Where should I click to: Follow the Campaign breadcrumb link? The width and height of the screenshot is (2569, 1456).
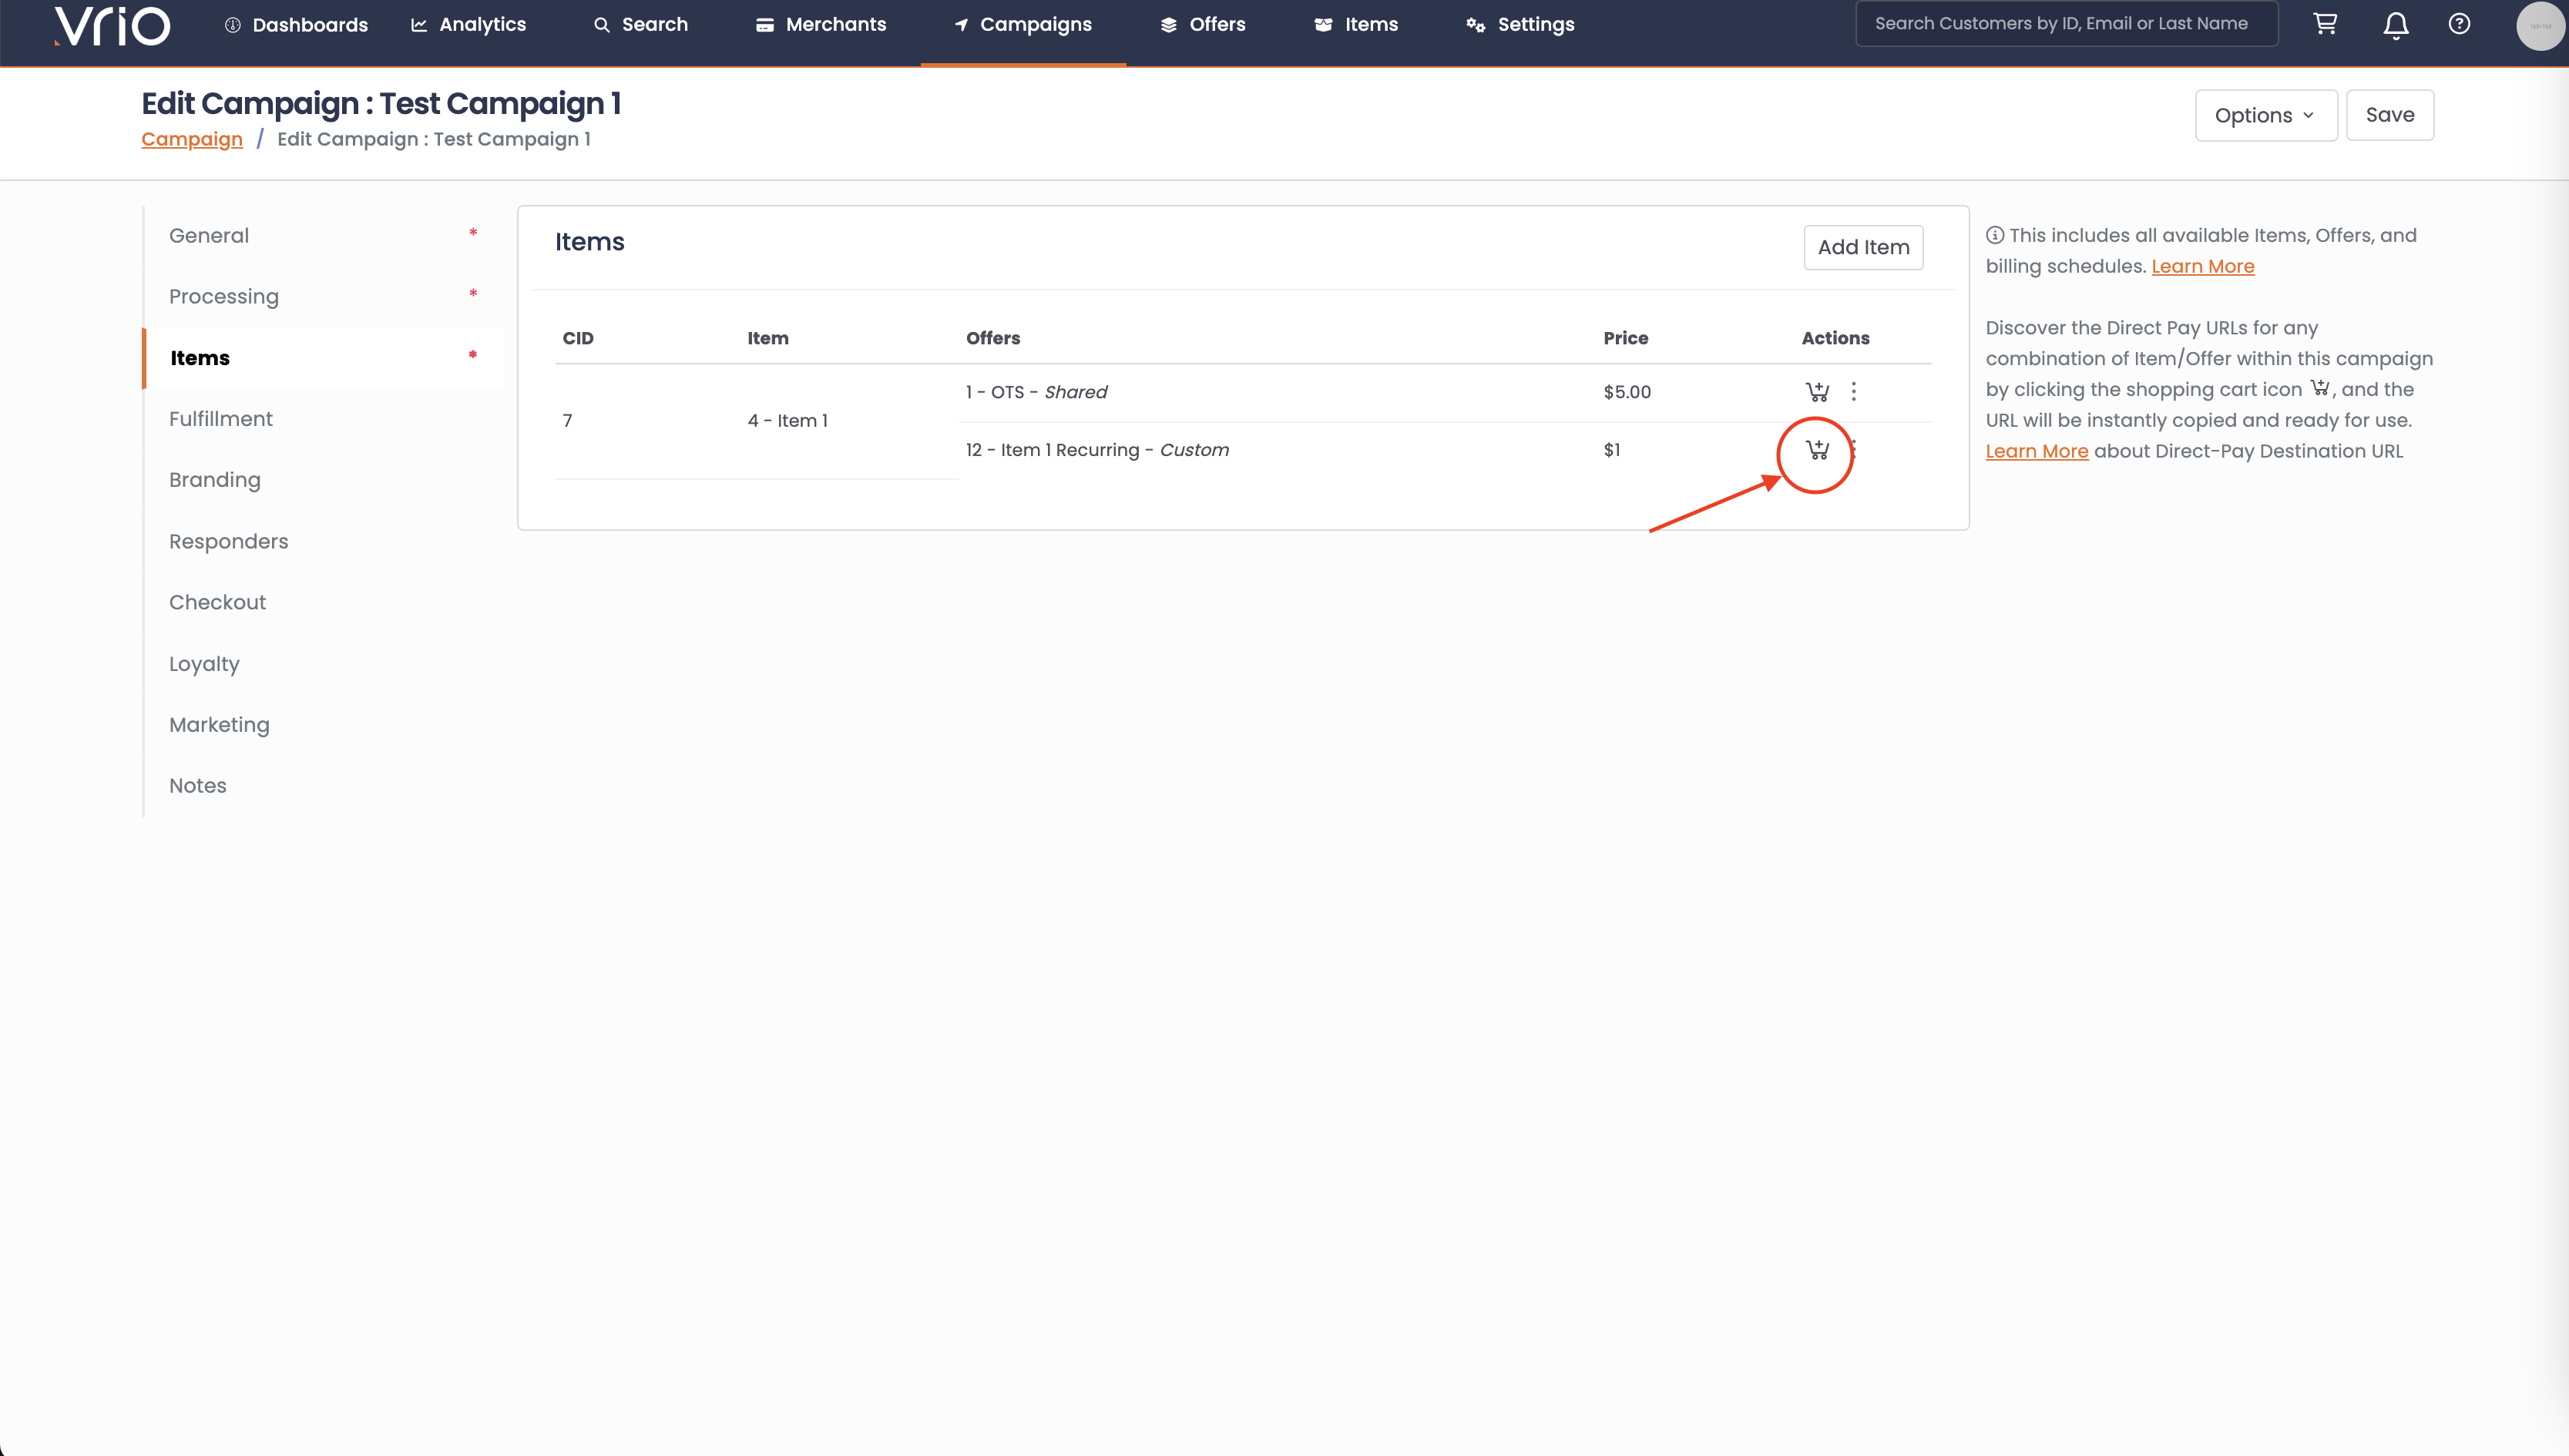click(192, 139)
